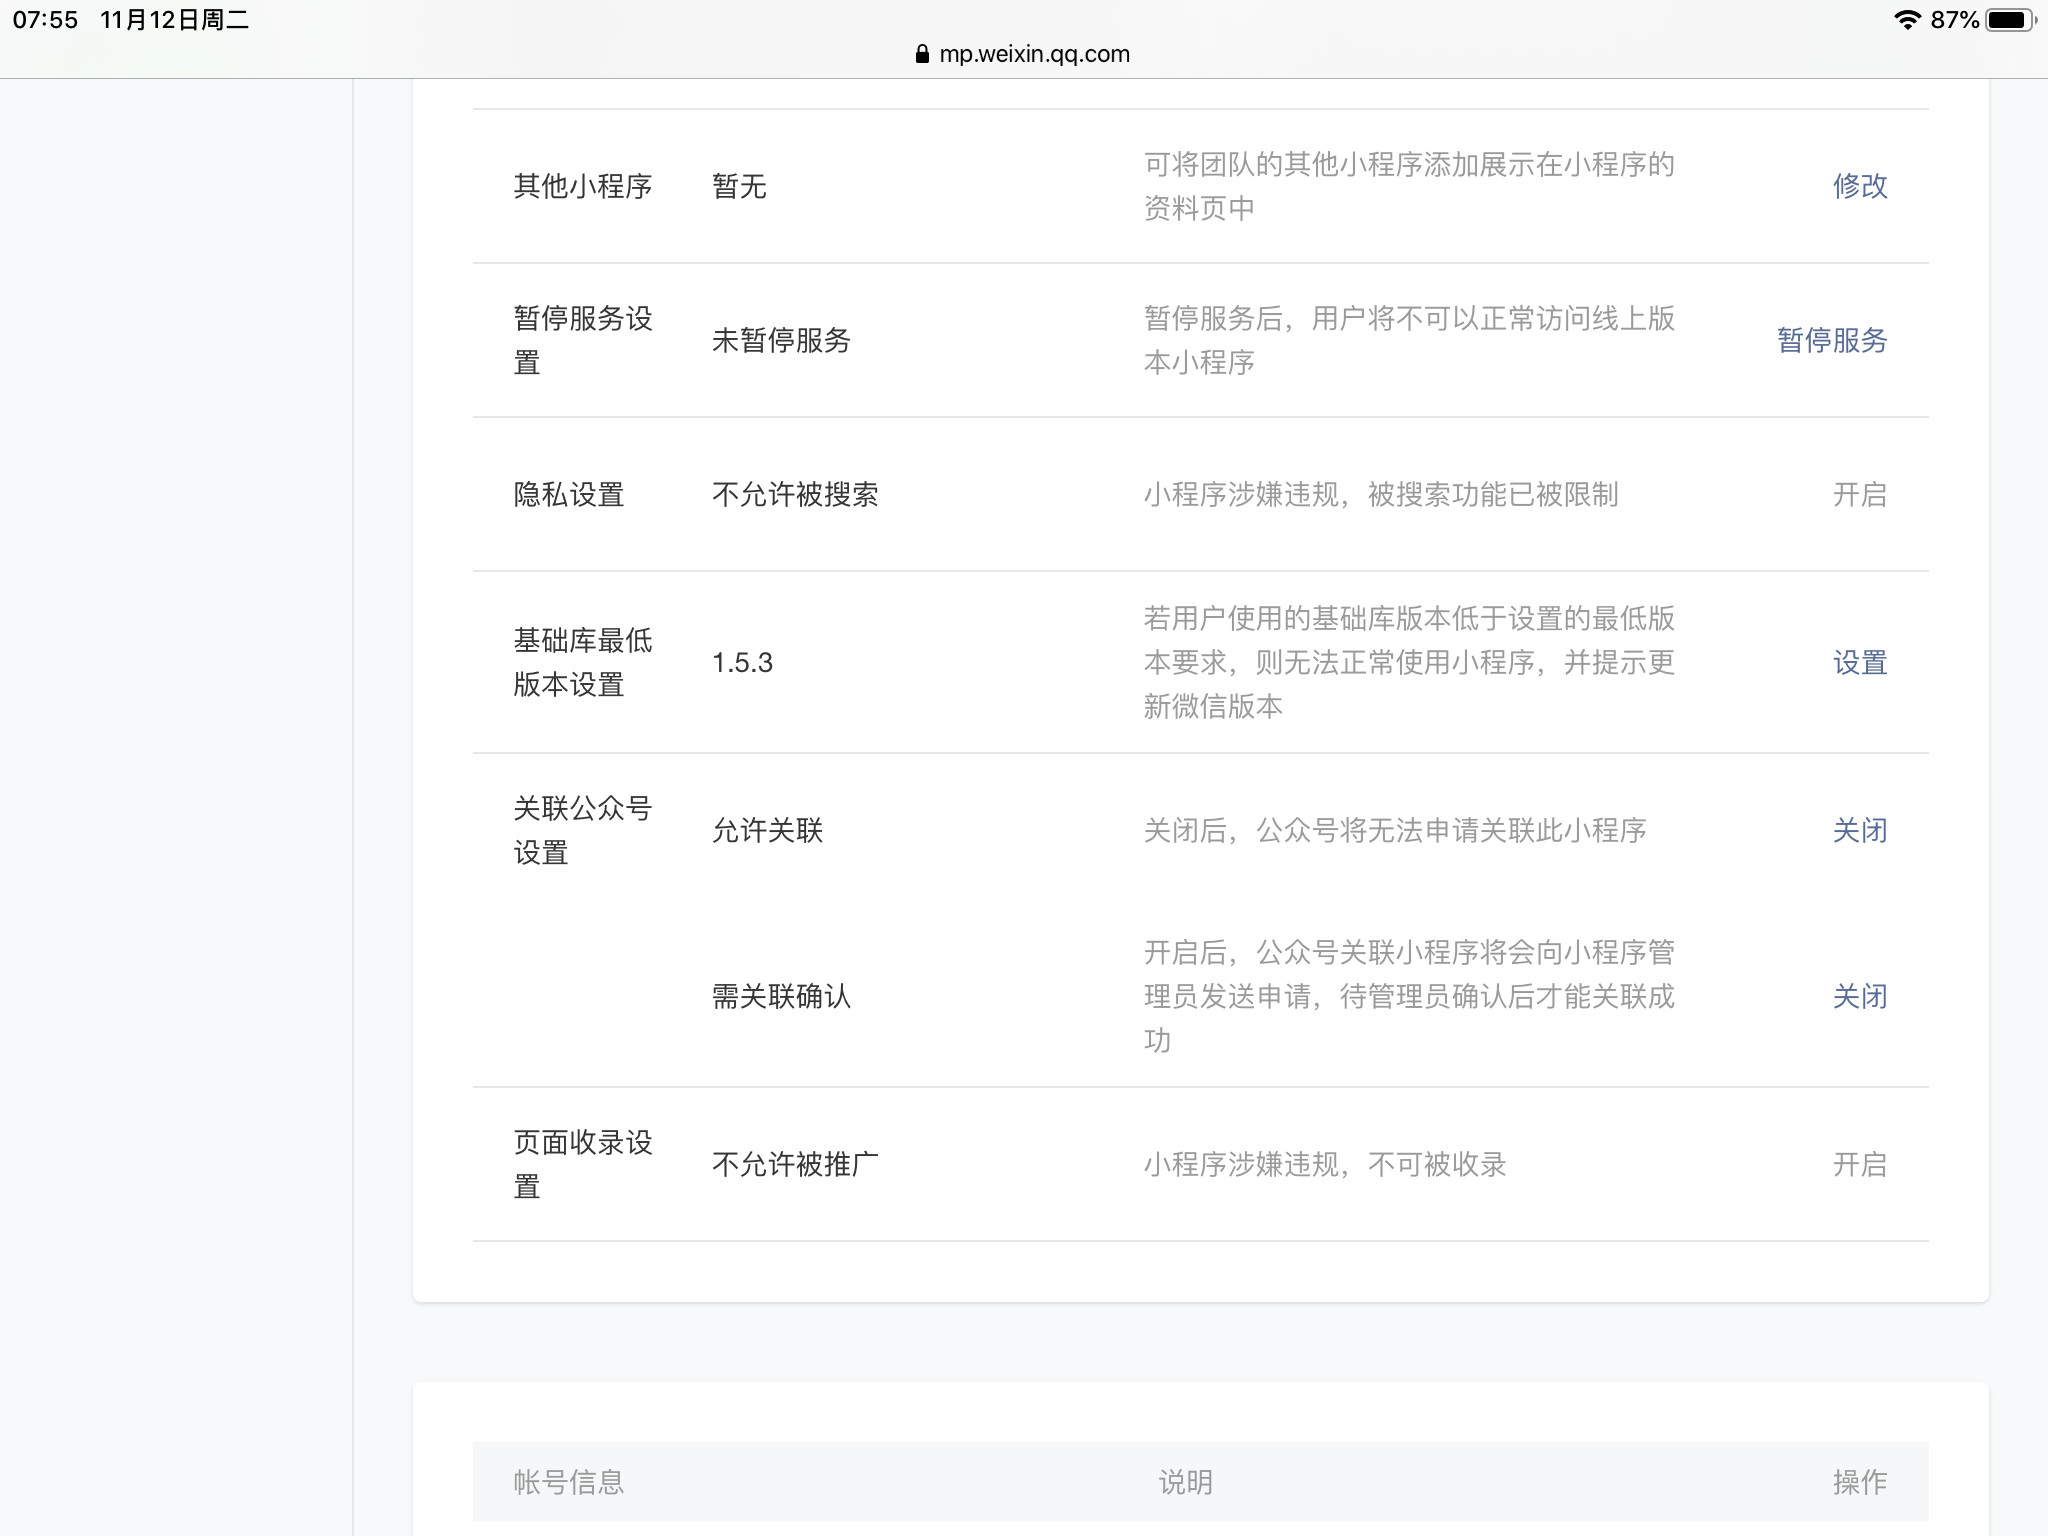Image resolution: width=2048 pixels, height=1536 pixels.
Task: Click the 帐号信息 table header
Action: [568, 1482]
